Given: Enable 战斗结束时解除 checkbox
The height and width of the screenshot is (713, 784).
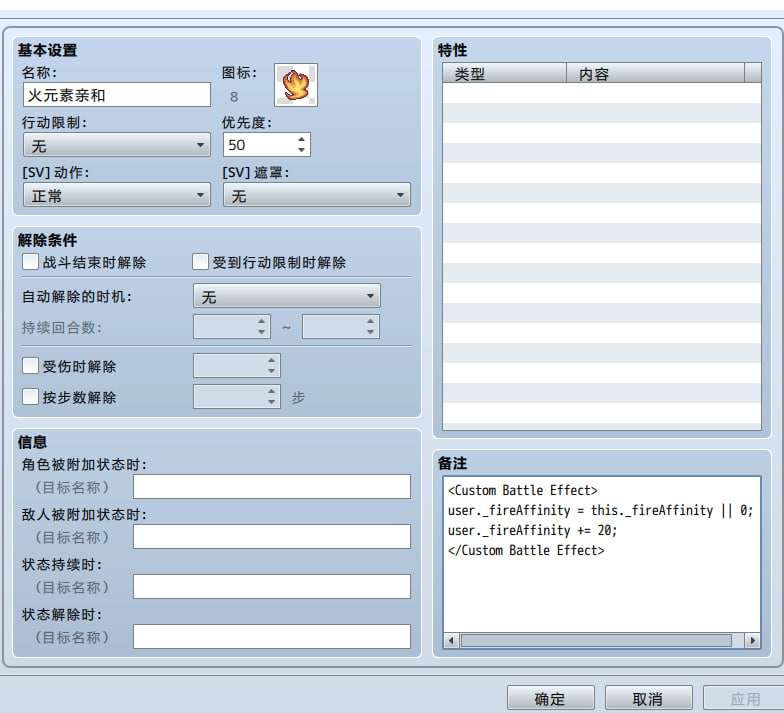Looking at the screenshot, I should [30, 262].
